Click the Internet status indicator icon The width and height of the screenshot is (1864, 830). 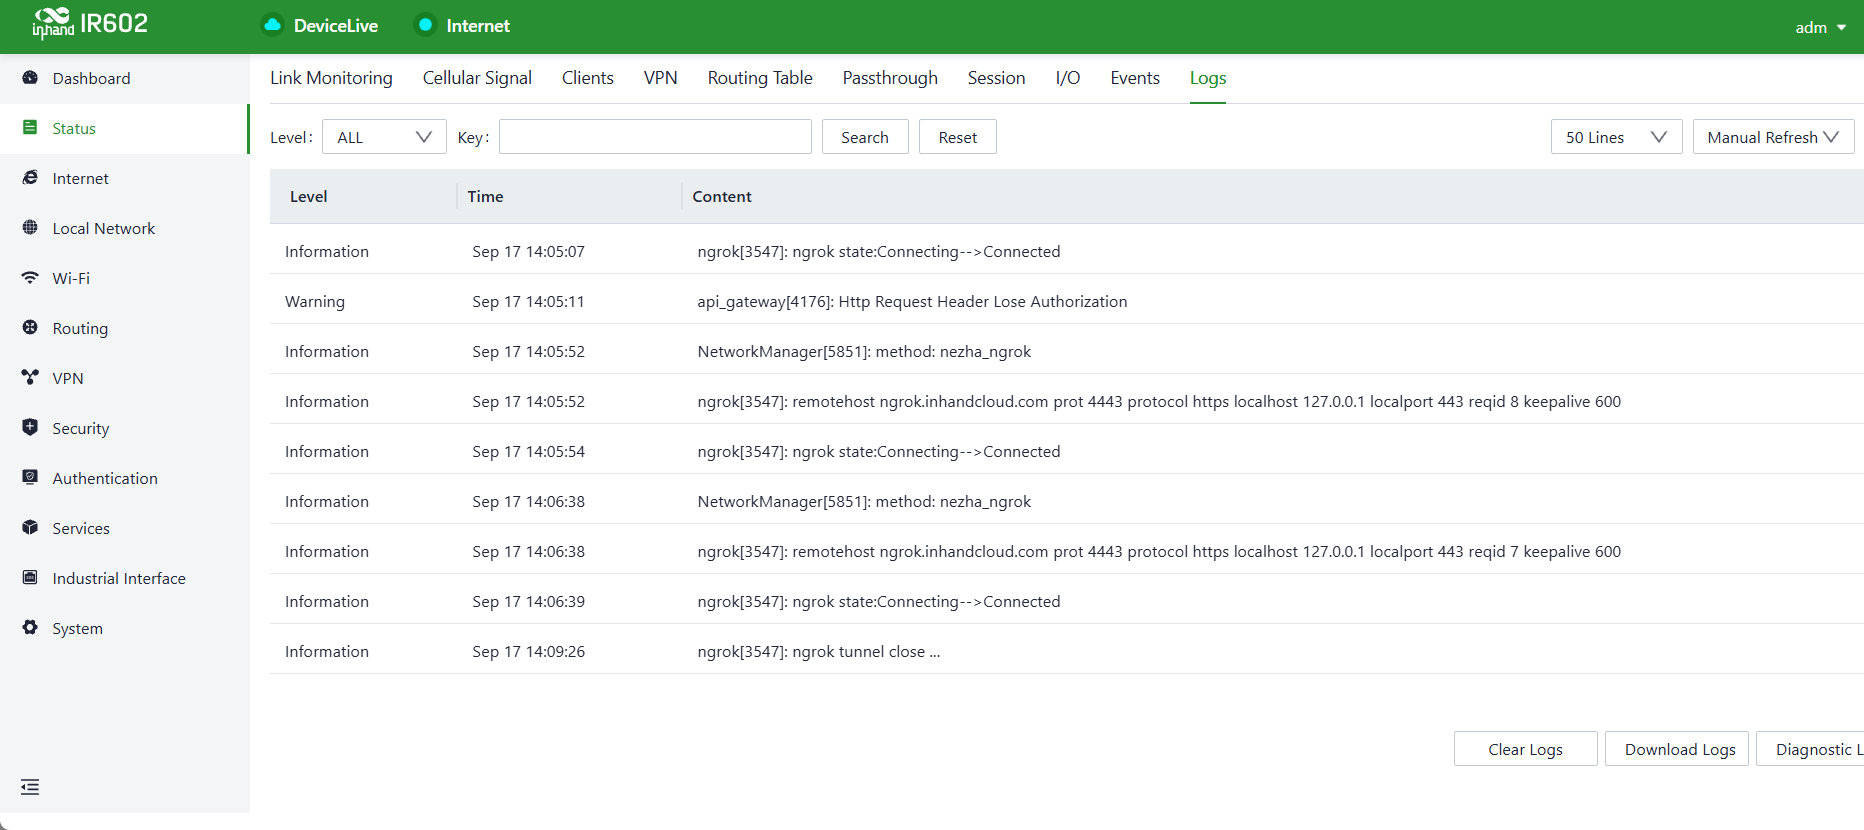425,25
